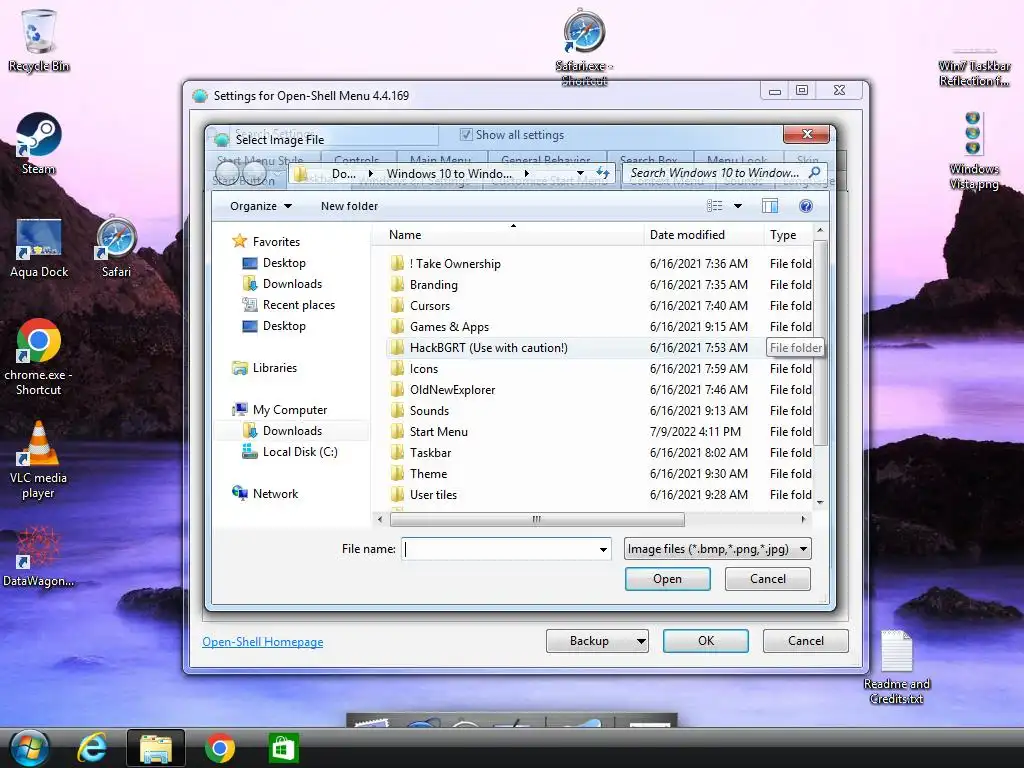Expand the breadcrumb arrow after Do...

[x=370, y=174]
